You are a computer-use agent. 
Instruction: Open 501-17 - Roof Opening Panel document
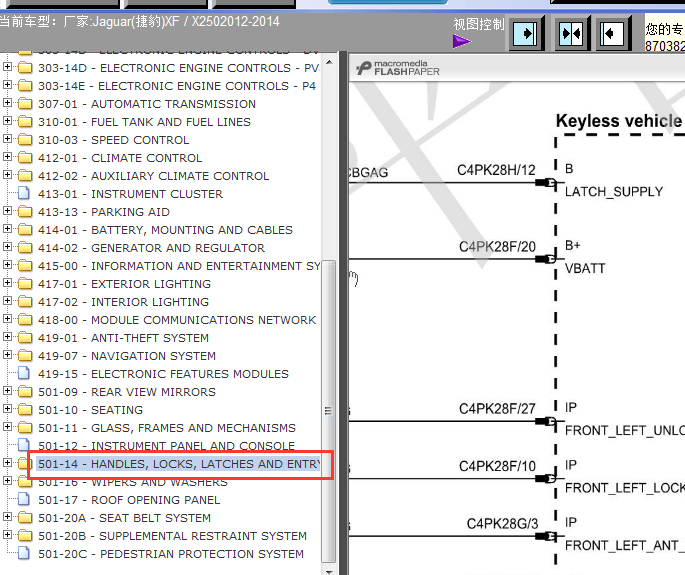(129, 500)
